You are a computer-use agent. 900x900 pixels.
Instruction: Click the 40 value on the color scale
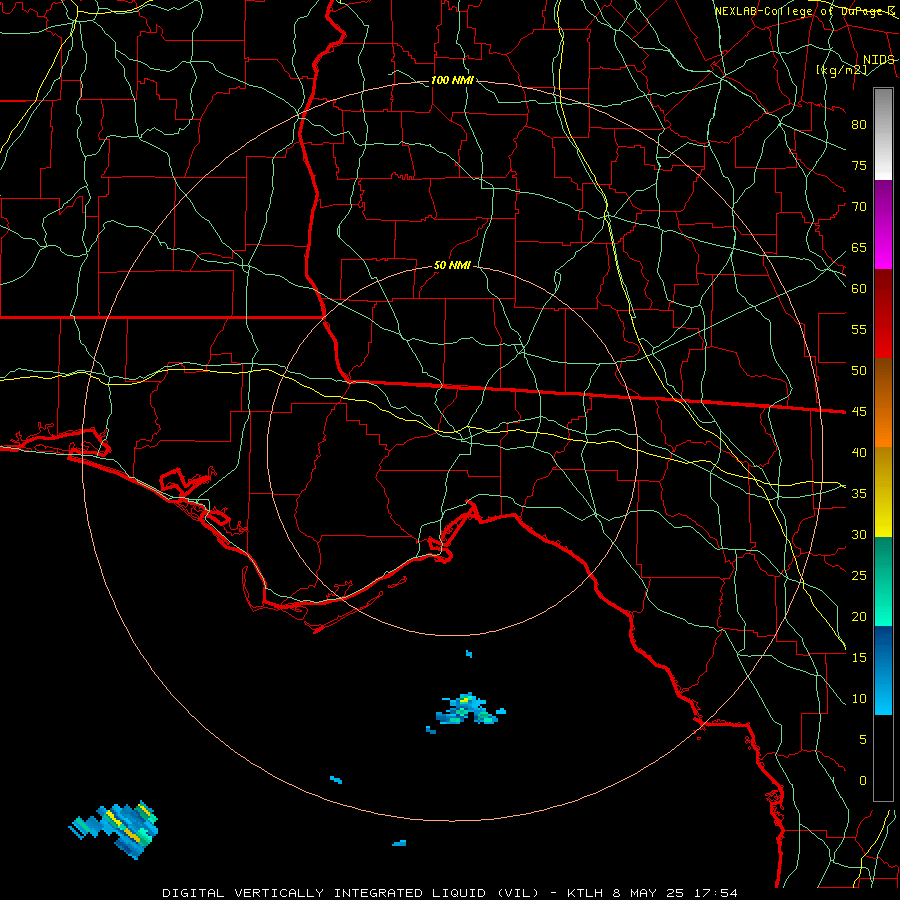coord(859,452)
